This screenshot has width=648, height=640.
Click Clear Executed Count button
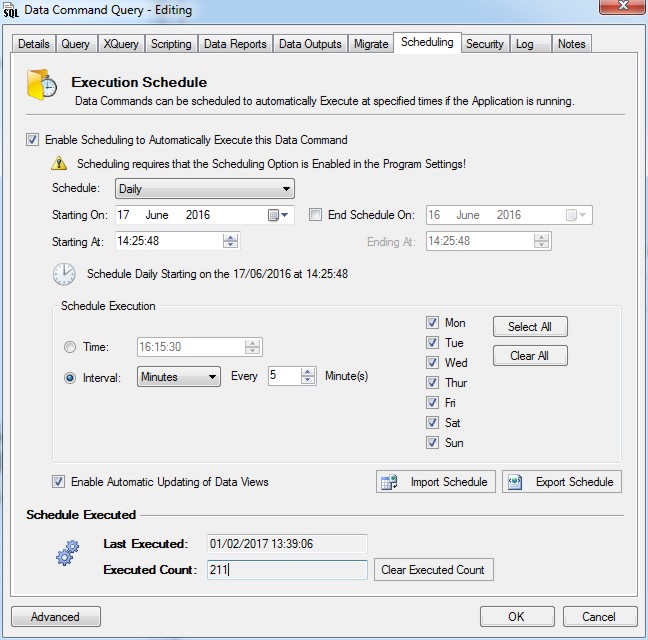[x=434, y=570]
